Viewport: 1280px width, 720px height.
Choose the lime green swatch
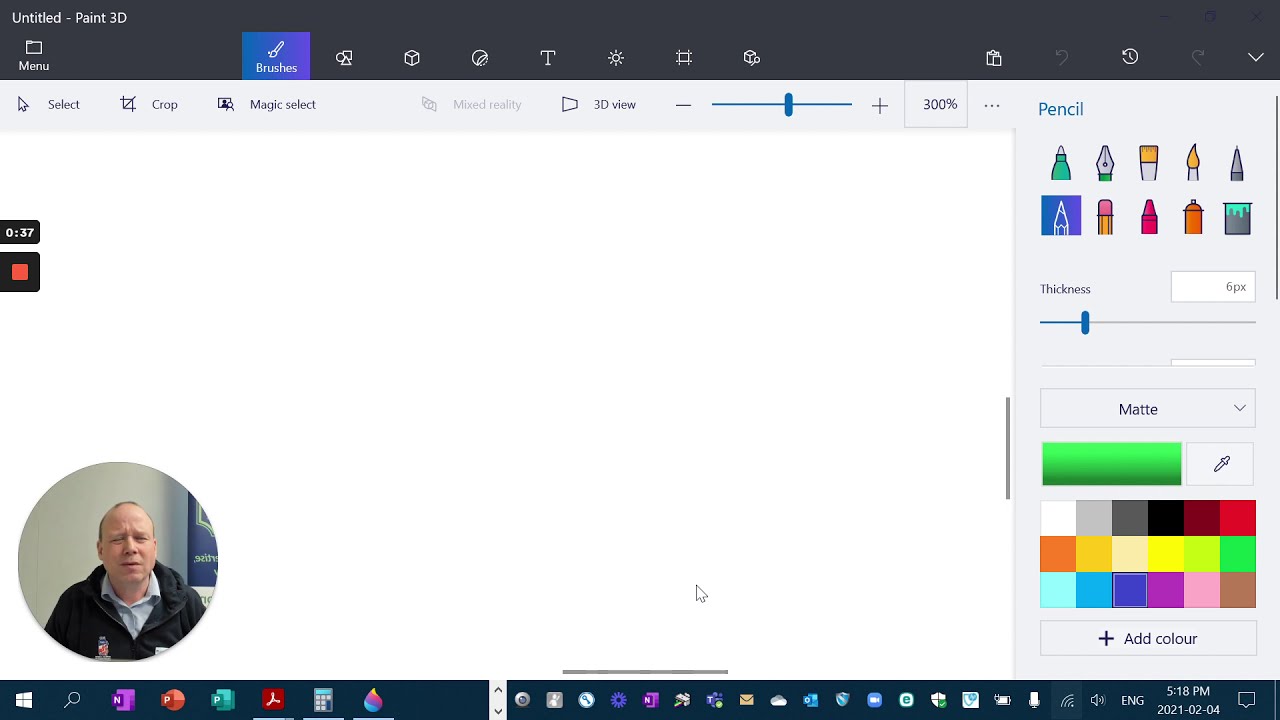1202,554
